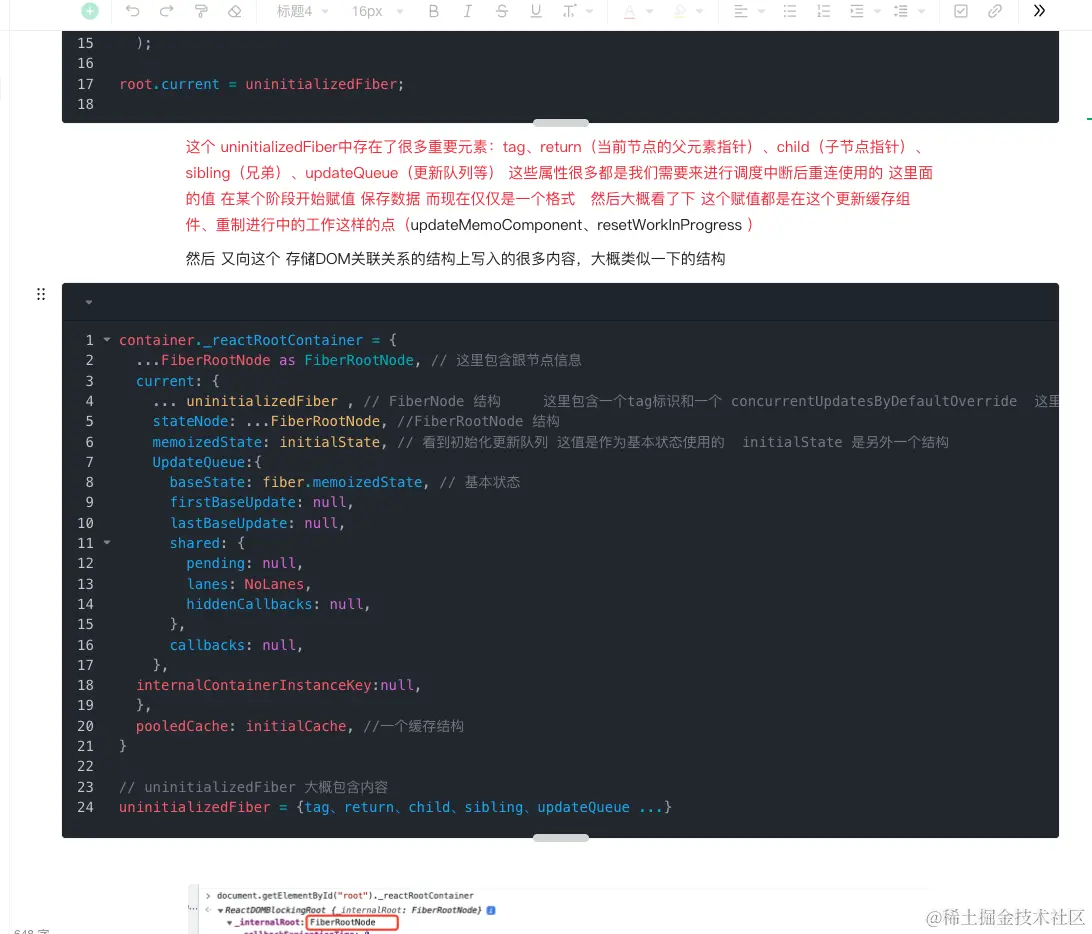The height and width of the screenshot is (934, 1092).
Task: Click the red paragraph mentioning updateMemoComponent
Action: (559, 186)
